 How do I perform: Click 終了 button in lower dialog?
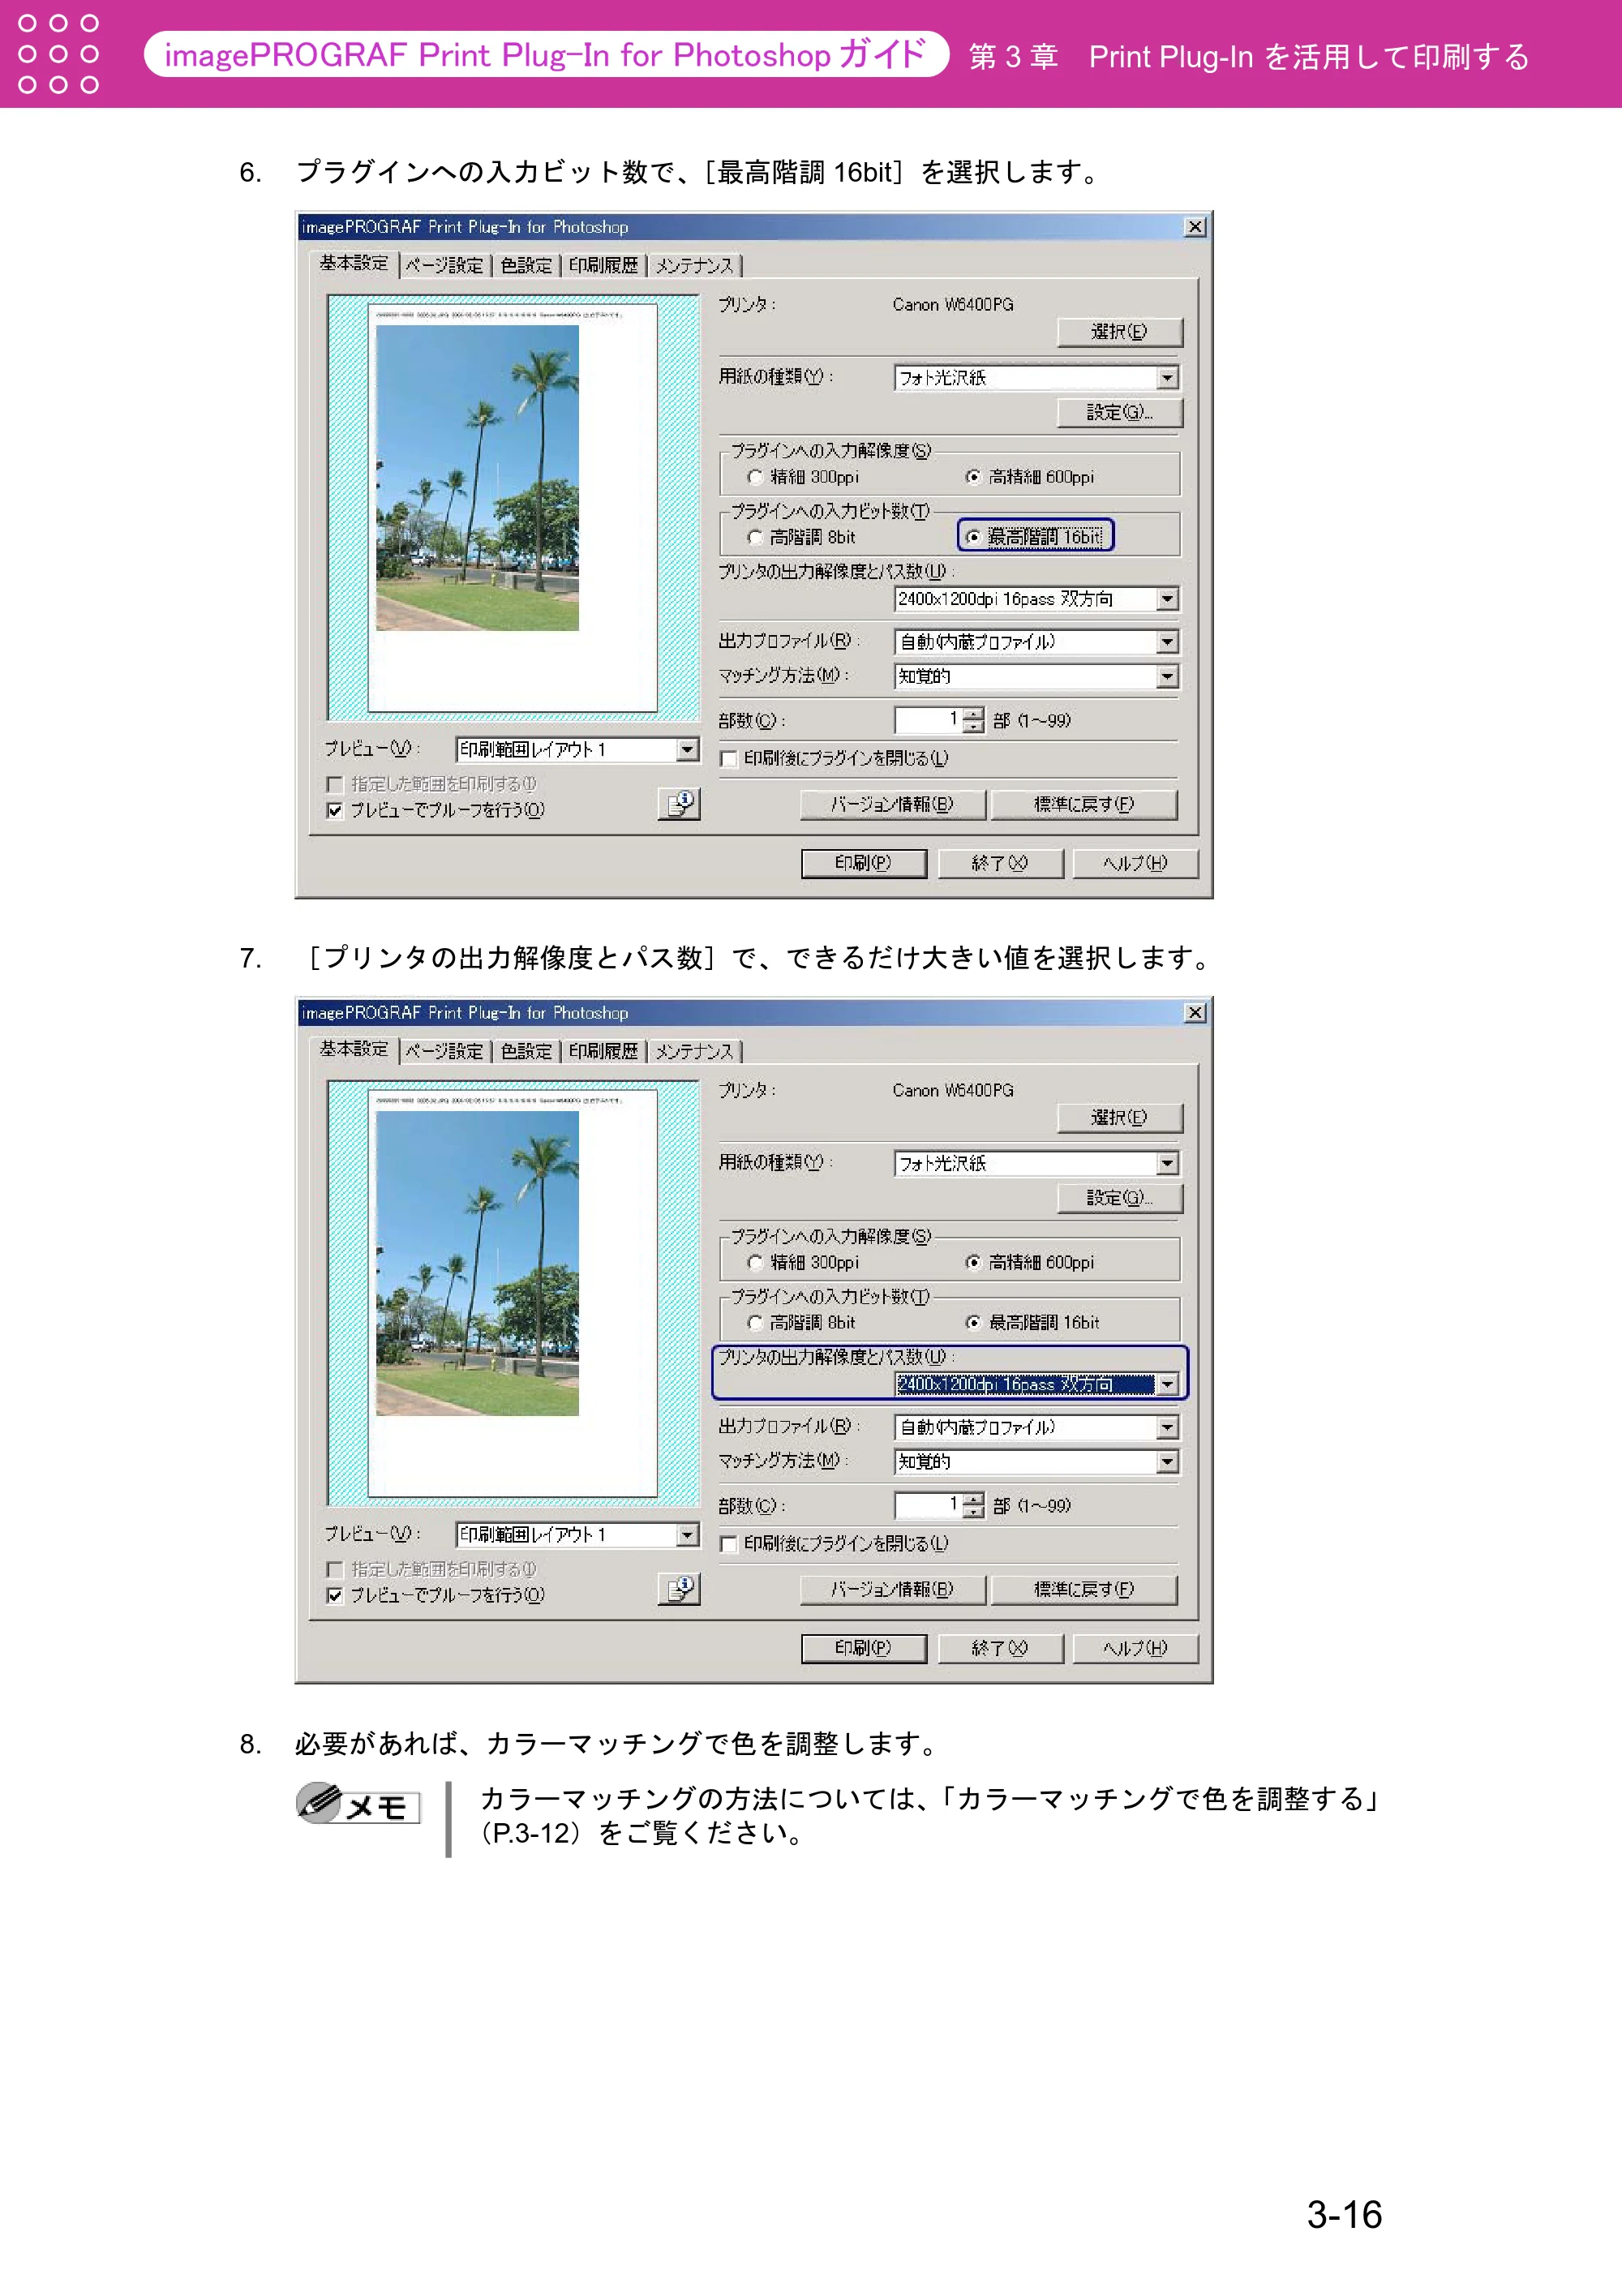point(1000,1648)
